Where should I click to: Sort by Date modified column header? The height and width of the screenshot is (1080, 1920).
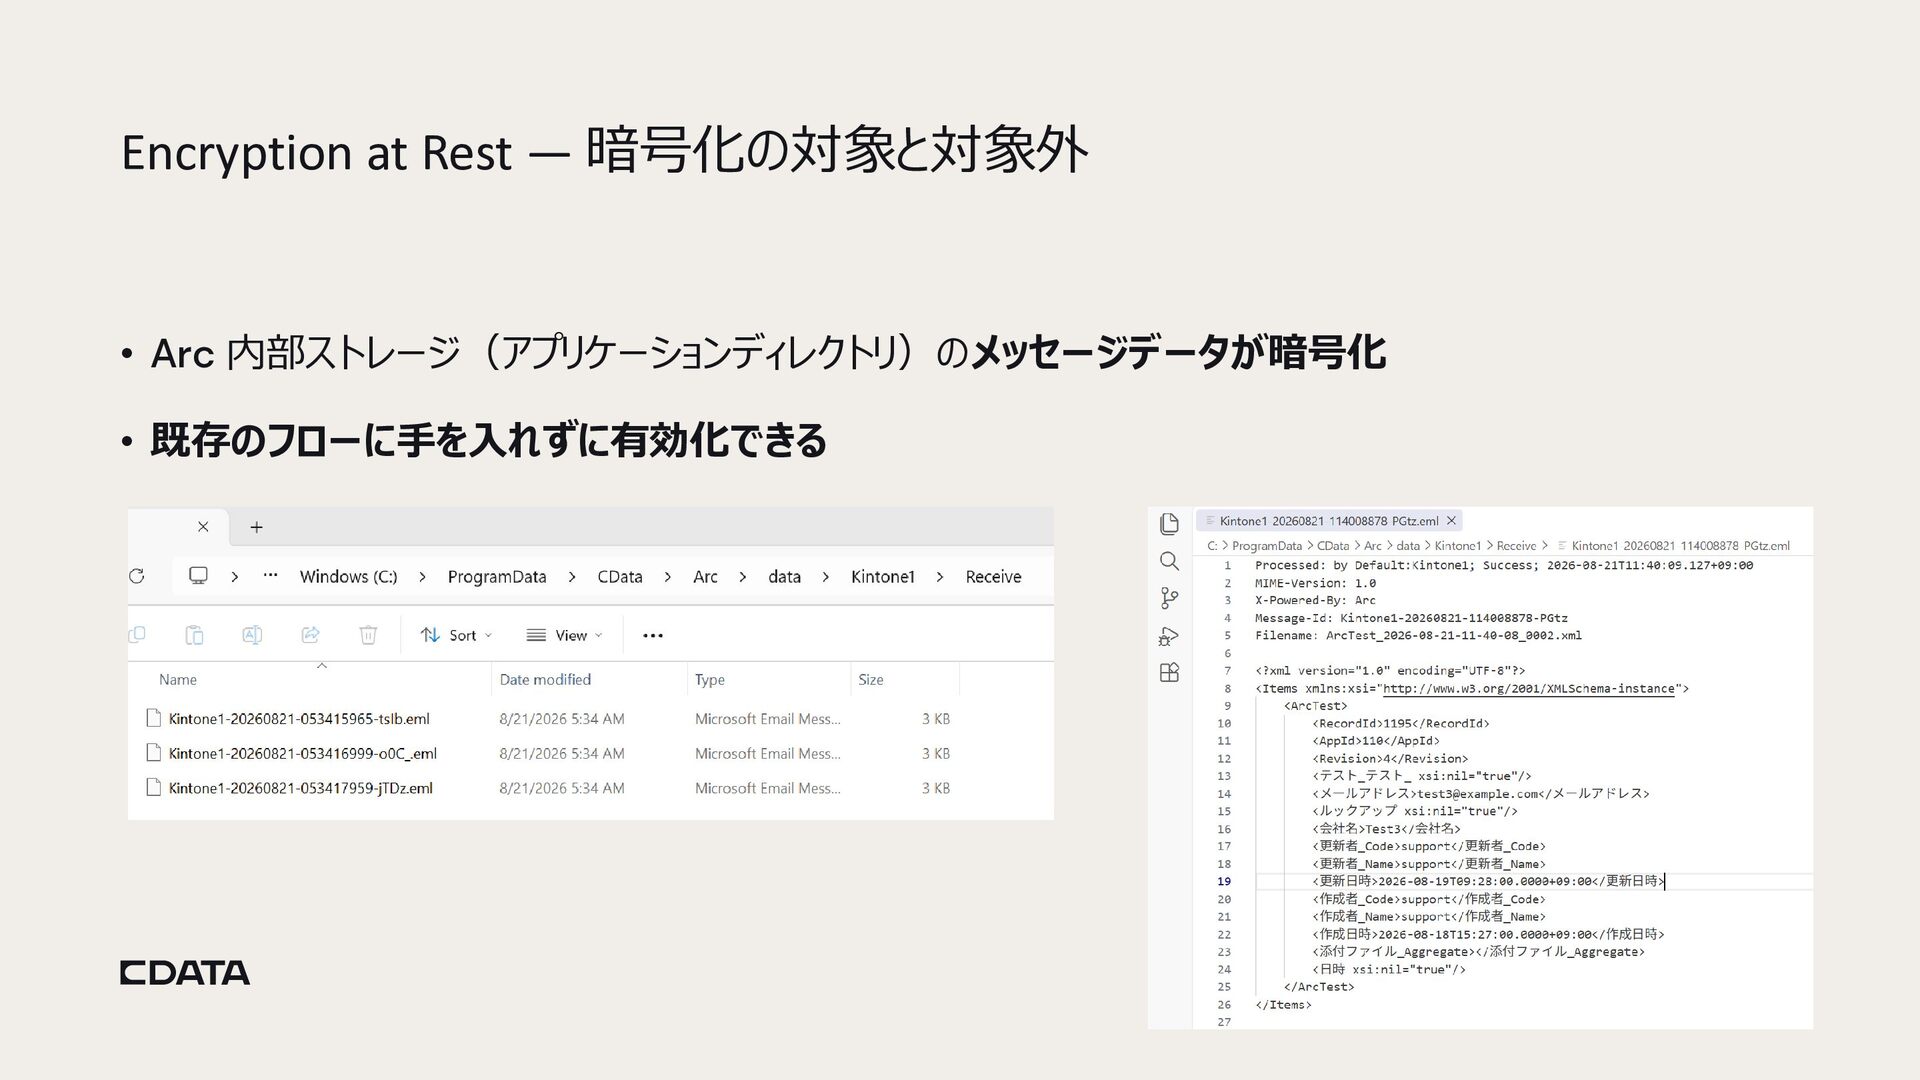point(545,680)
